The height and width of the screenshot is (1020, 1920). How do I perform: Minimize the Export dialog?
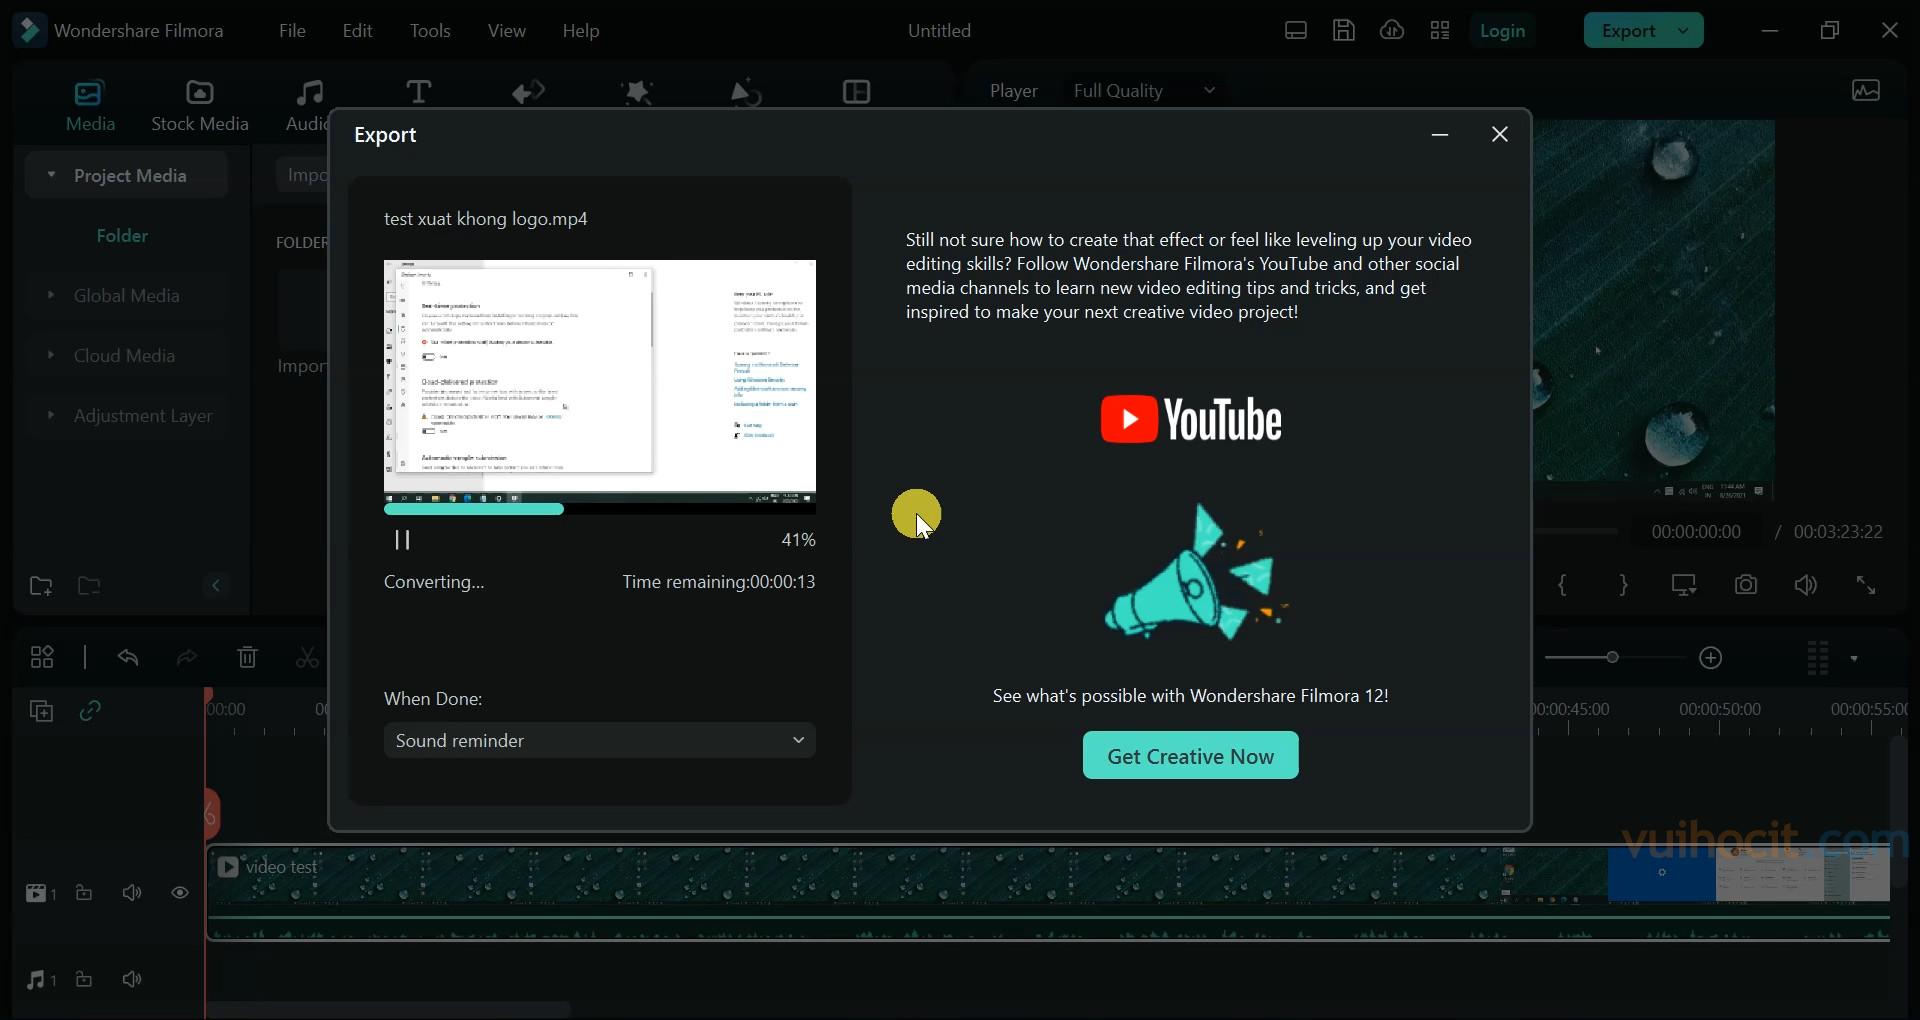[1440, 135]
